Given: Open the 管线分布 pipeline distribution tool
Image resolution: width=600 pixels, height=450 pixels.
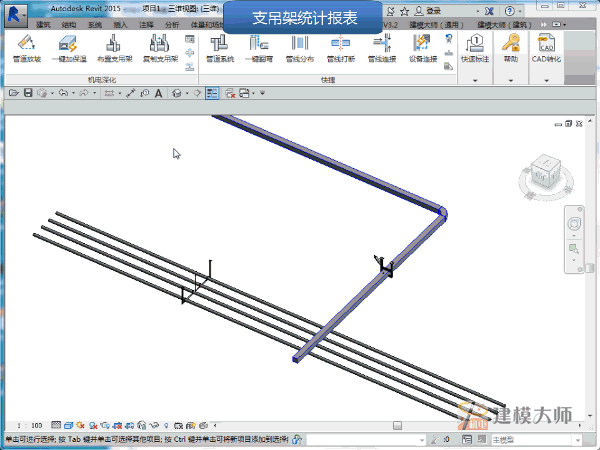Looking at the screenshot, I should pos(300,48).
